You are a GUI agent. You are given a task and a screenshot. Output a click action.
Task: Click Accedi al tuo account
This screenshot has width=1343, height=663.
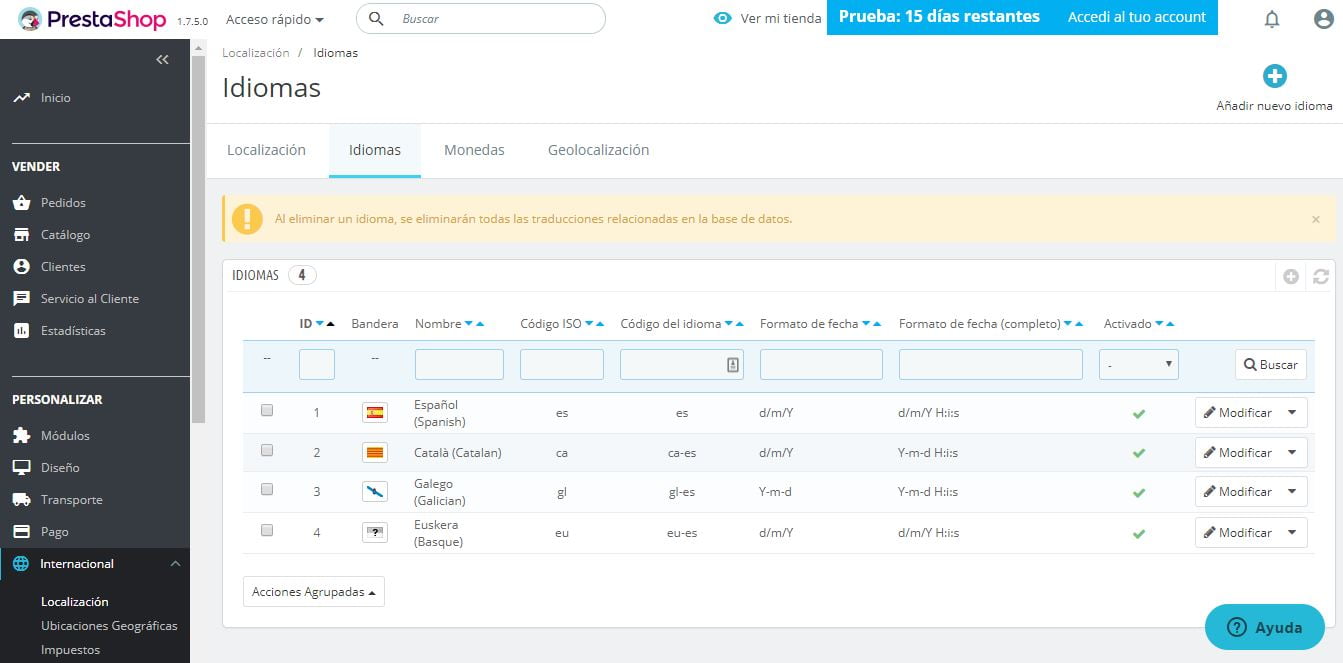(x=1136, y=18)
